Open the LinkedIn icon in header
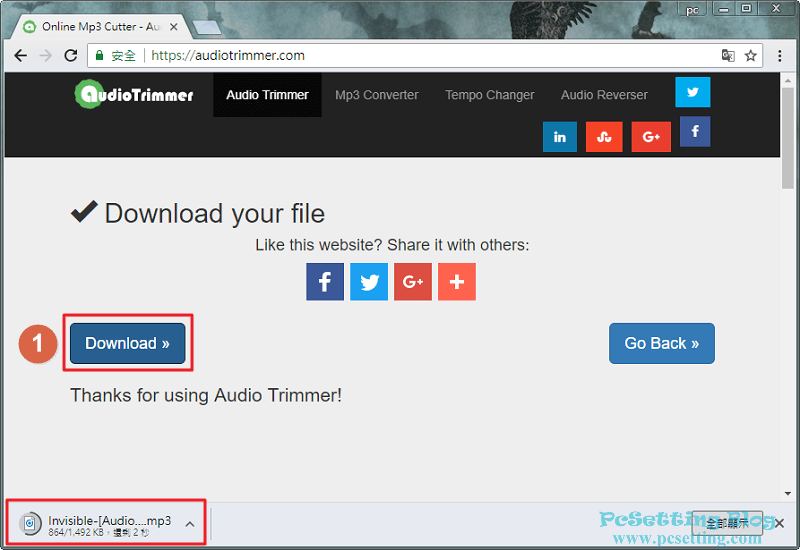Image resolution: width=800 pixels, height=550 pixels. coord(560,137)
